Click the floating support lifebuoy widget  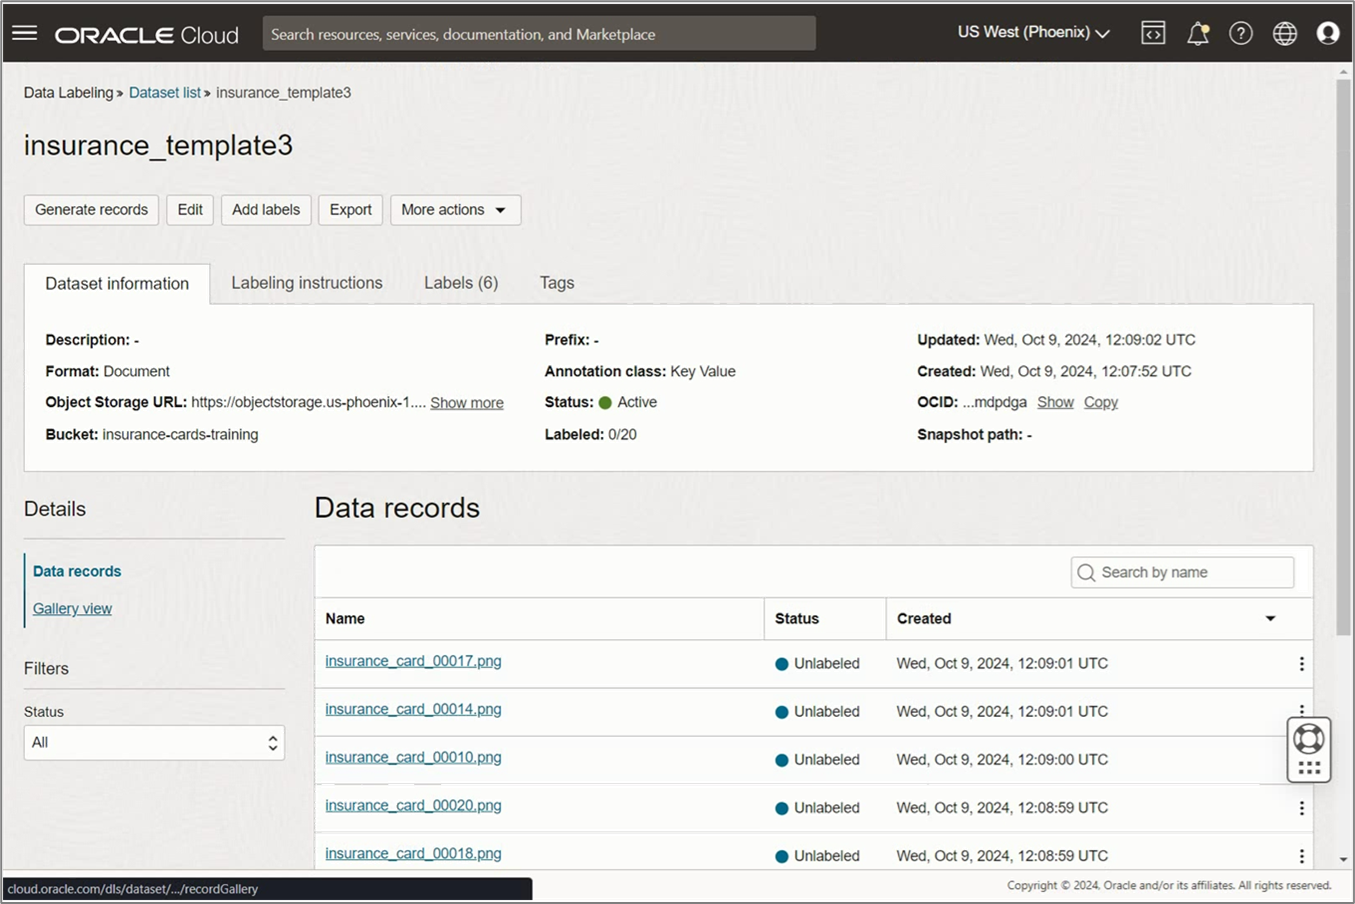(x=1308, y=740)
